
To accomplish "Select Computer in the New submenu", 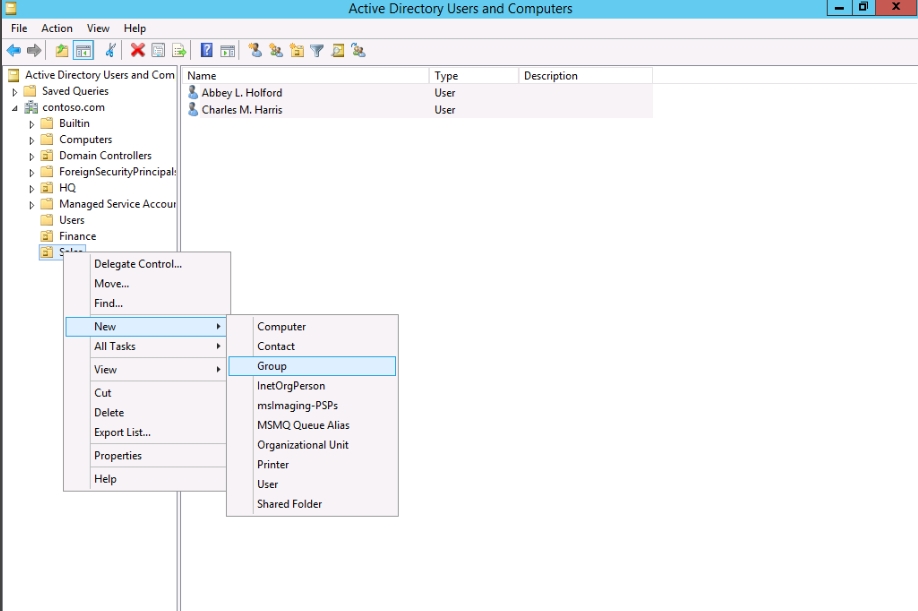I will [312, 327].
